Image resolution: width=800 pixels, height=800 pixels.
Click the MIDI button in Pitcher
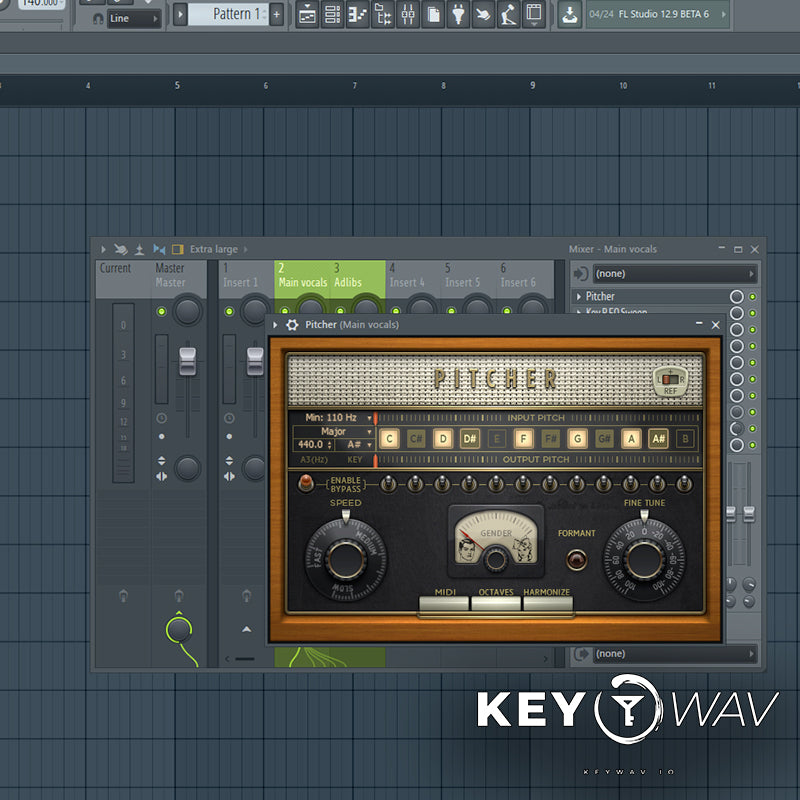pyautogui.click(x=444, y=604)
